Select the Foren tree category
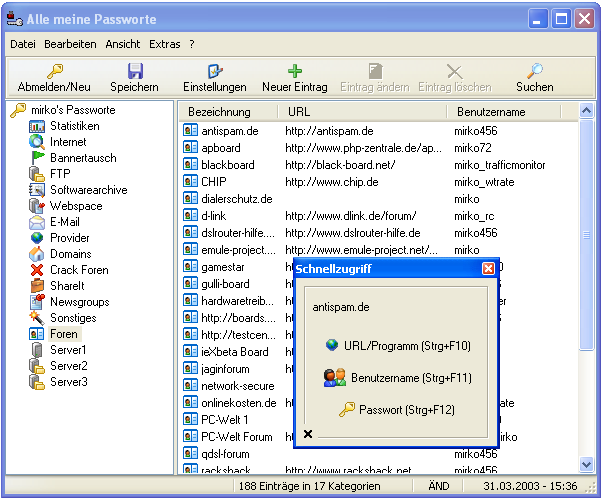 pos(64,334)
